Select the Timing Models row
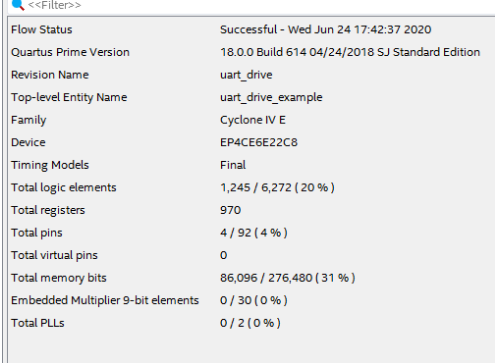This screenshot has height=364, width=496. click(x=252, y=165)
